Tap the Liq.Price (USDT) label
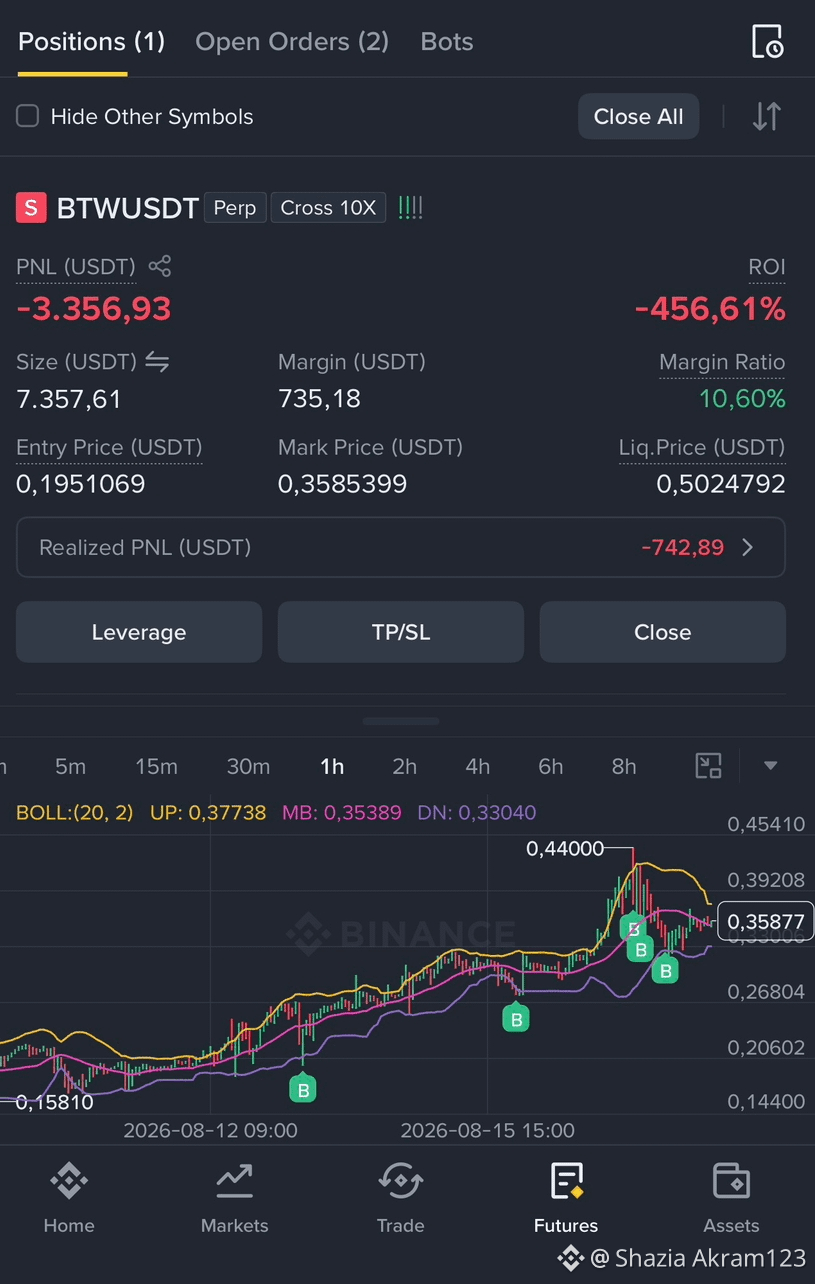Image resolution: width=815 pixels, height=1284 pixels. click(x=702, y=447)
